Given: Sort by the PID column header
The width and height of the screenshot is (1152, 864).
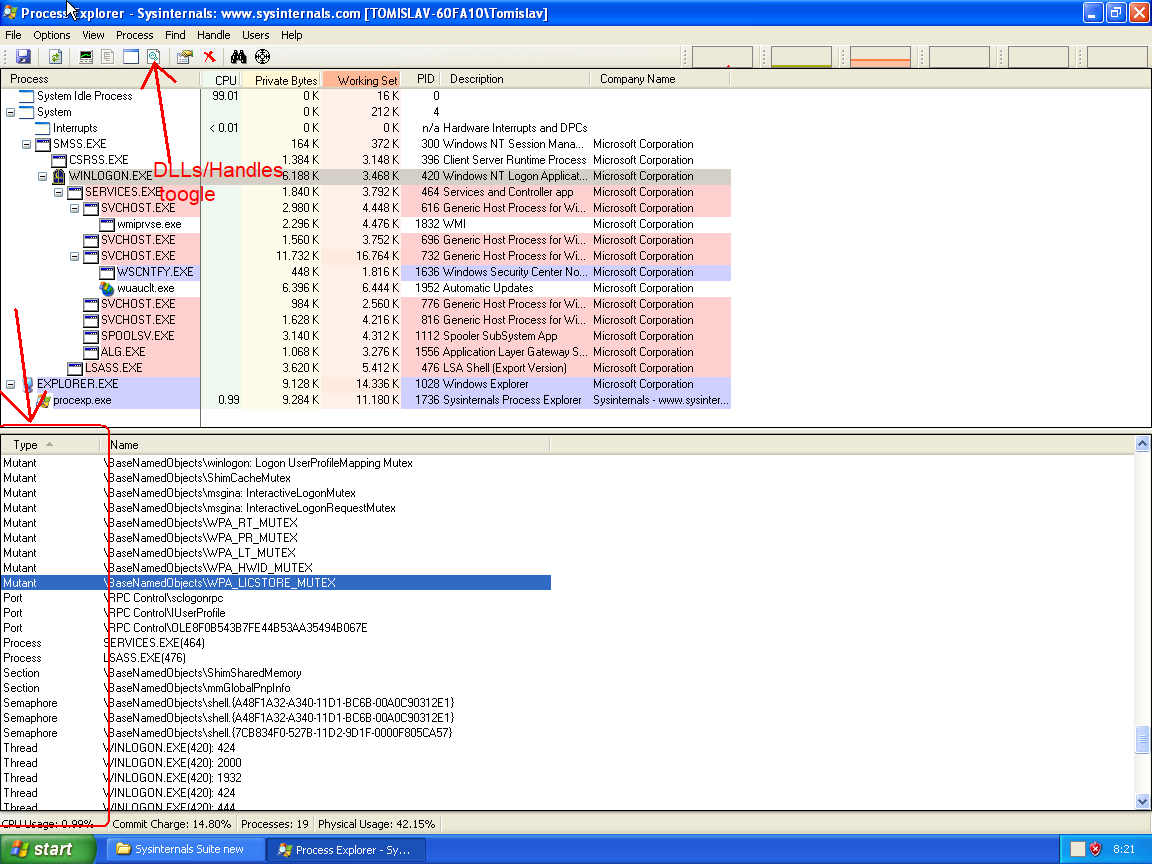Looking at the screenshot, I should pyautogui.click(x=422, y=79).
